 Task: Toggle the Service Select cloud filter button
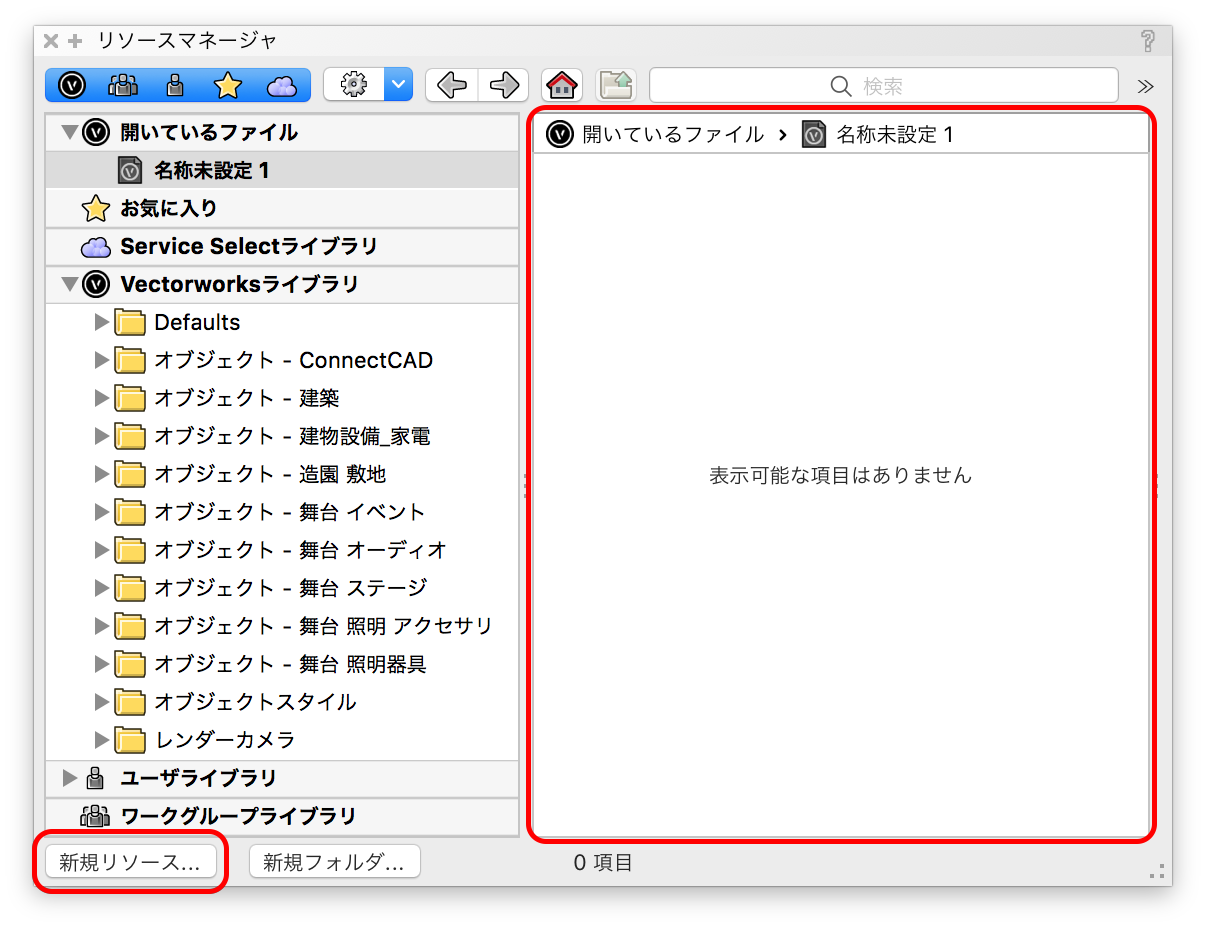[282, 86]
